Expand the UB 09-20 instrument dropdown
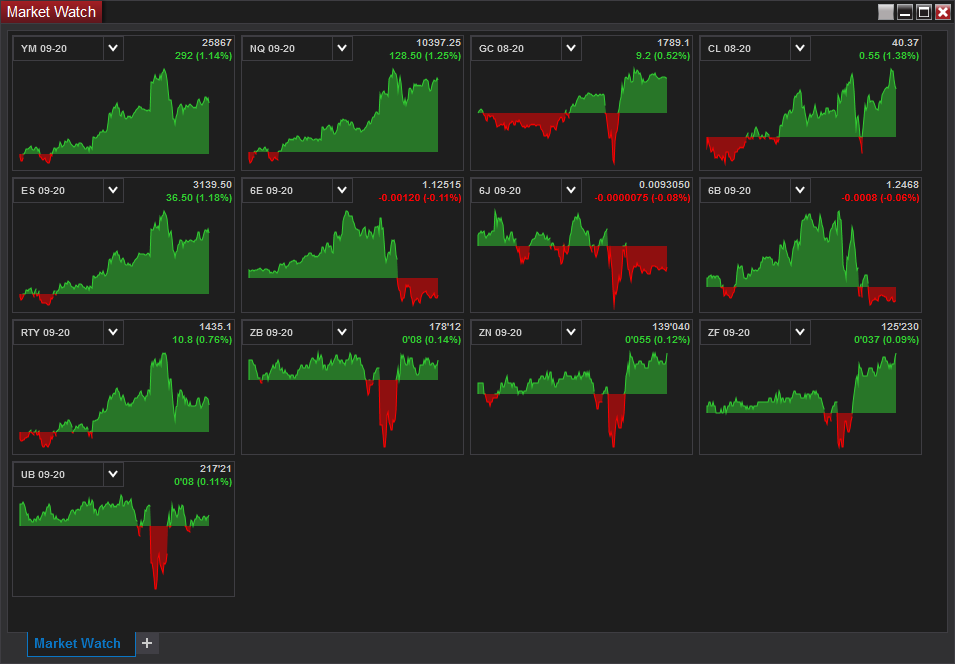Viewport: 955px width, 664px height. click(x=113, y=474)
